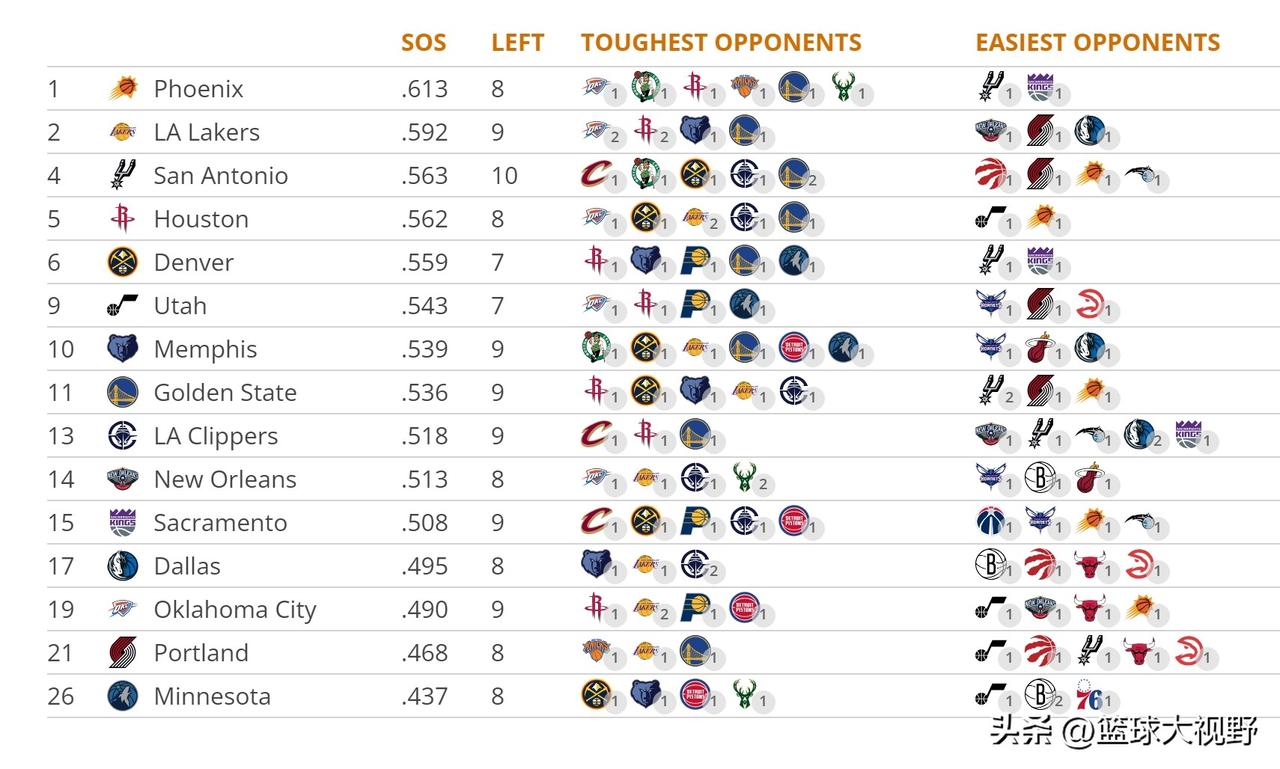This screenshot has height=769, width=1280.
Task: Click the Minnesota Timberwolves team logo
Action: pos(123,696)
